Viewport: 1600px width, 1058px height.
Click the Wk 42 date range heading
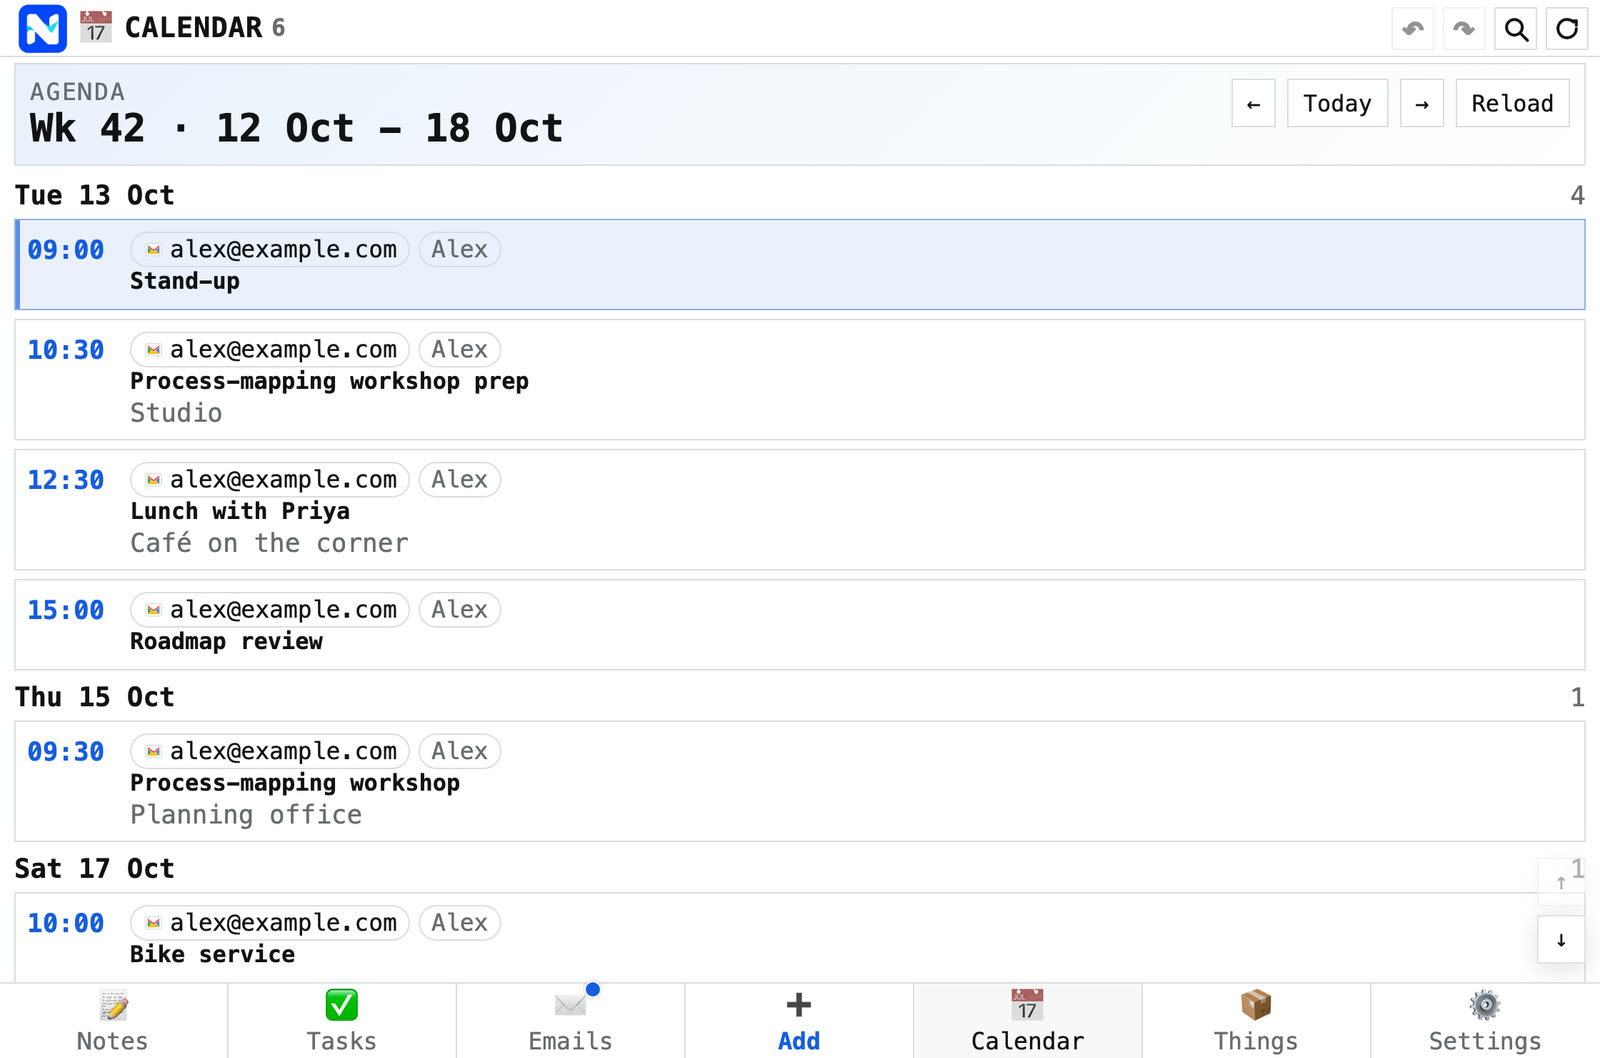(x=297, y=128)
